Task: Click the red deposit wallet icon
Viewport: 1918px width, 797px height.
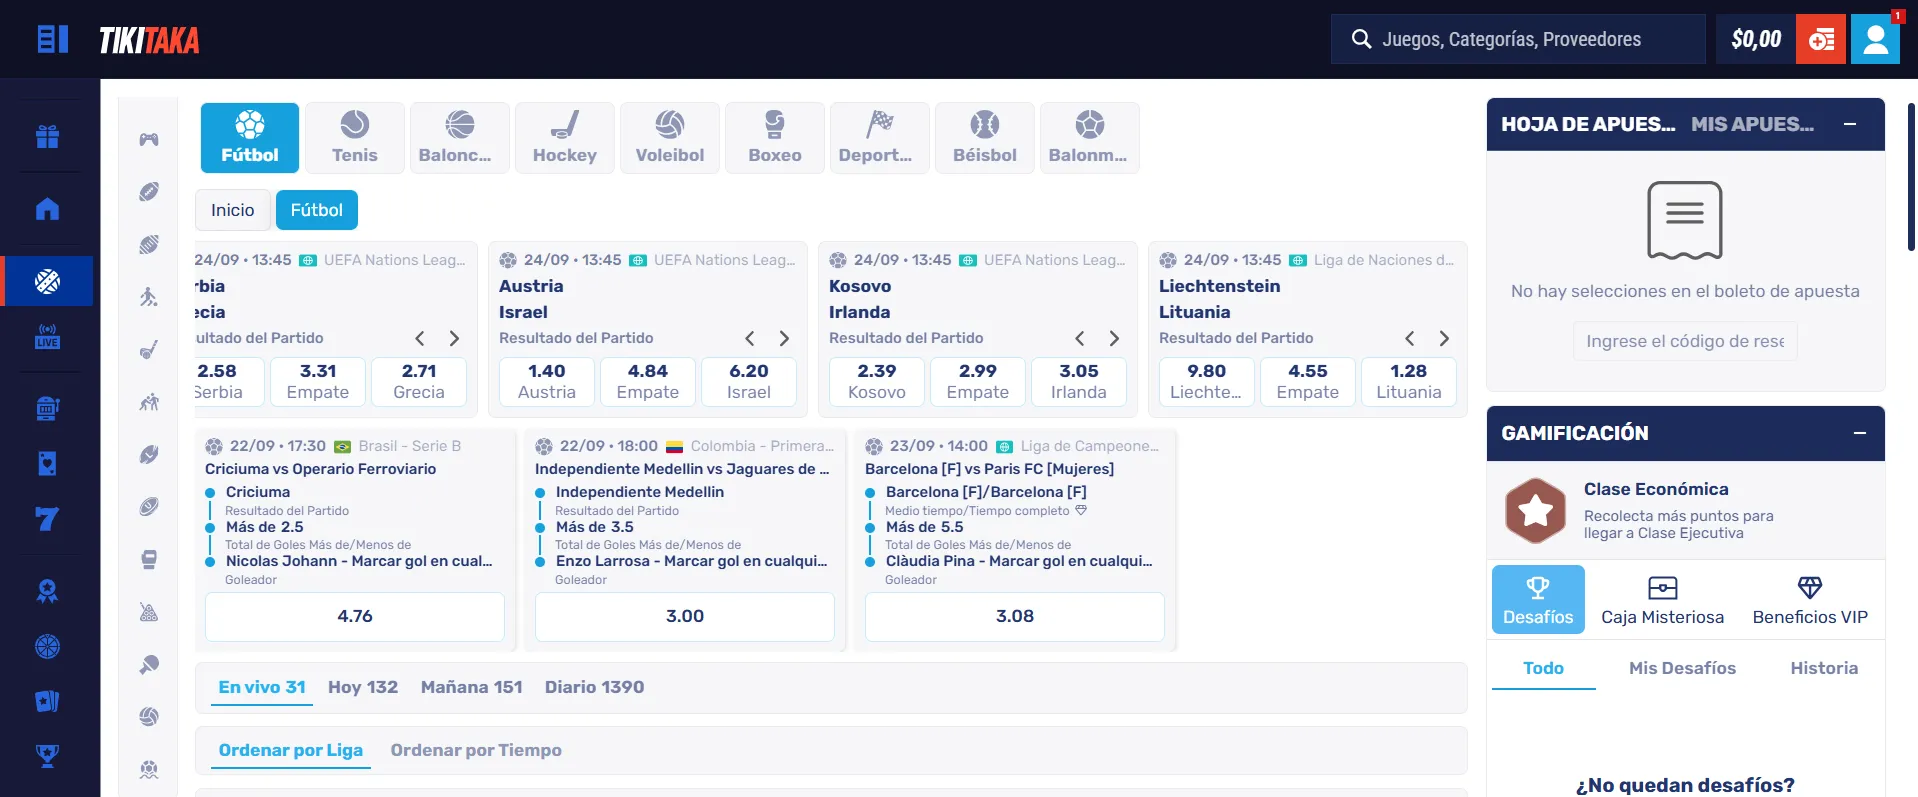Action: click(x=1821, y=39)
